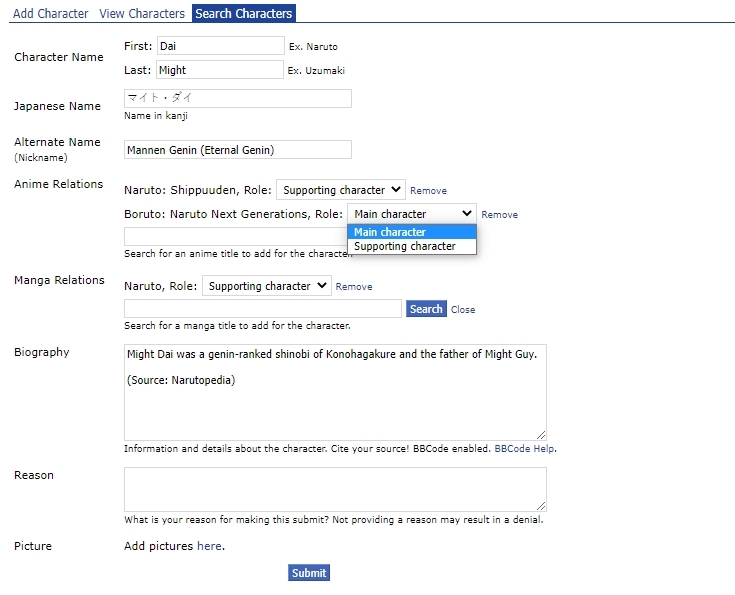Viewport: 735px width, 595px height.
Task: Close the manga search box
Action: click(463, 310)
